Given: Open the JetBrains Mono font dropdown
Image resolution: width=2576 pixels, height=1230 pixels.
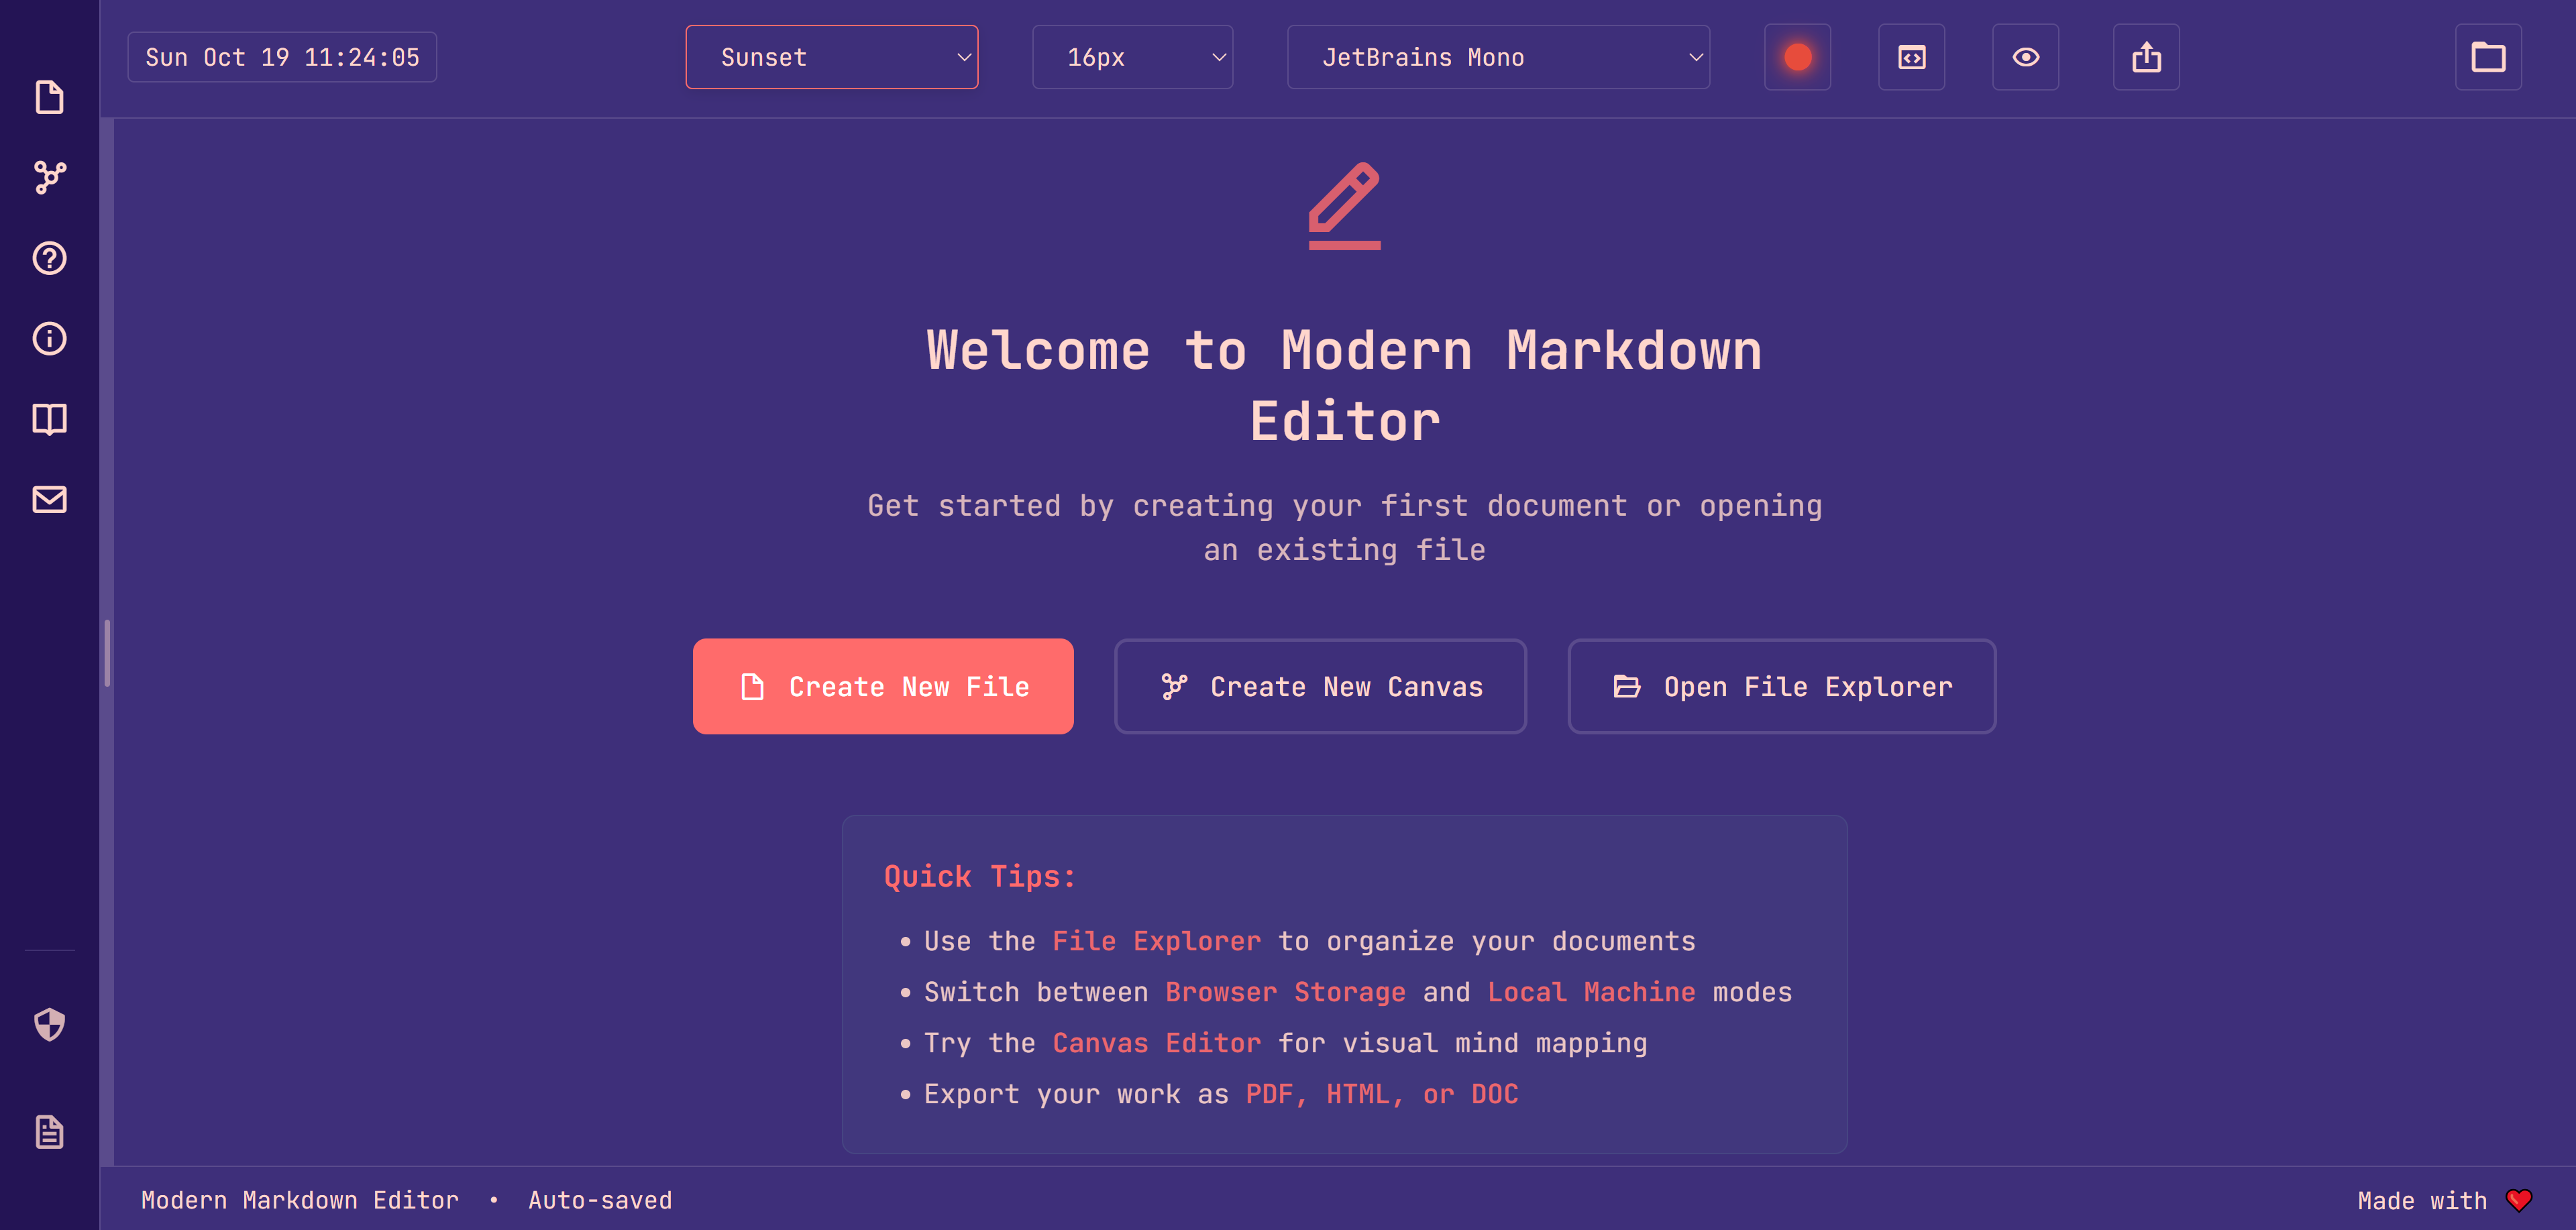Looking at the screenshot, I should [1497, 57].
